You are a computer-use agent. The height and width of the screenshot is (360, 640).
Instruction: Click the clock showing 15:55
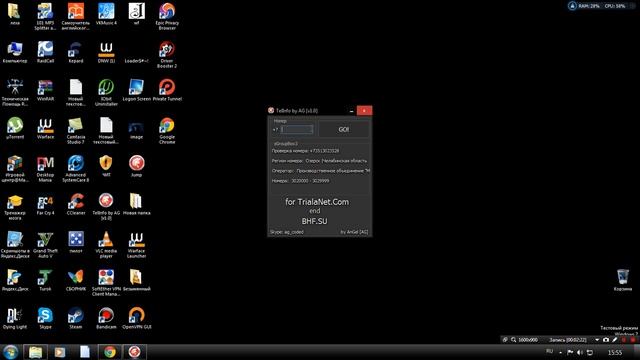tap(615, 352)
